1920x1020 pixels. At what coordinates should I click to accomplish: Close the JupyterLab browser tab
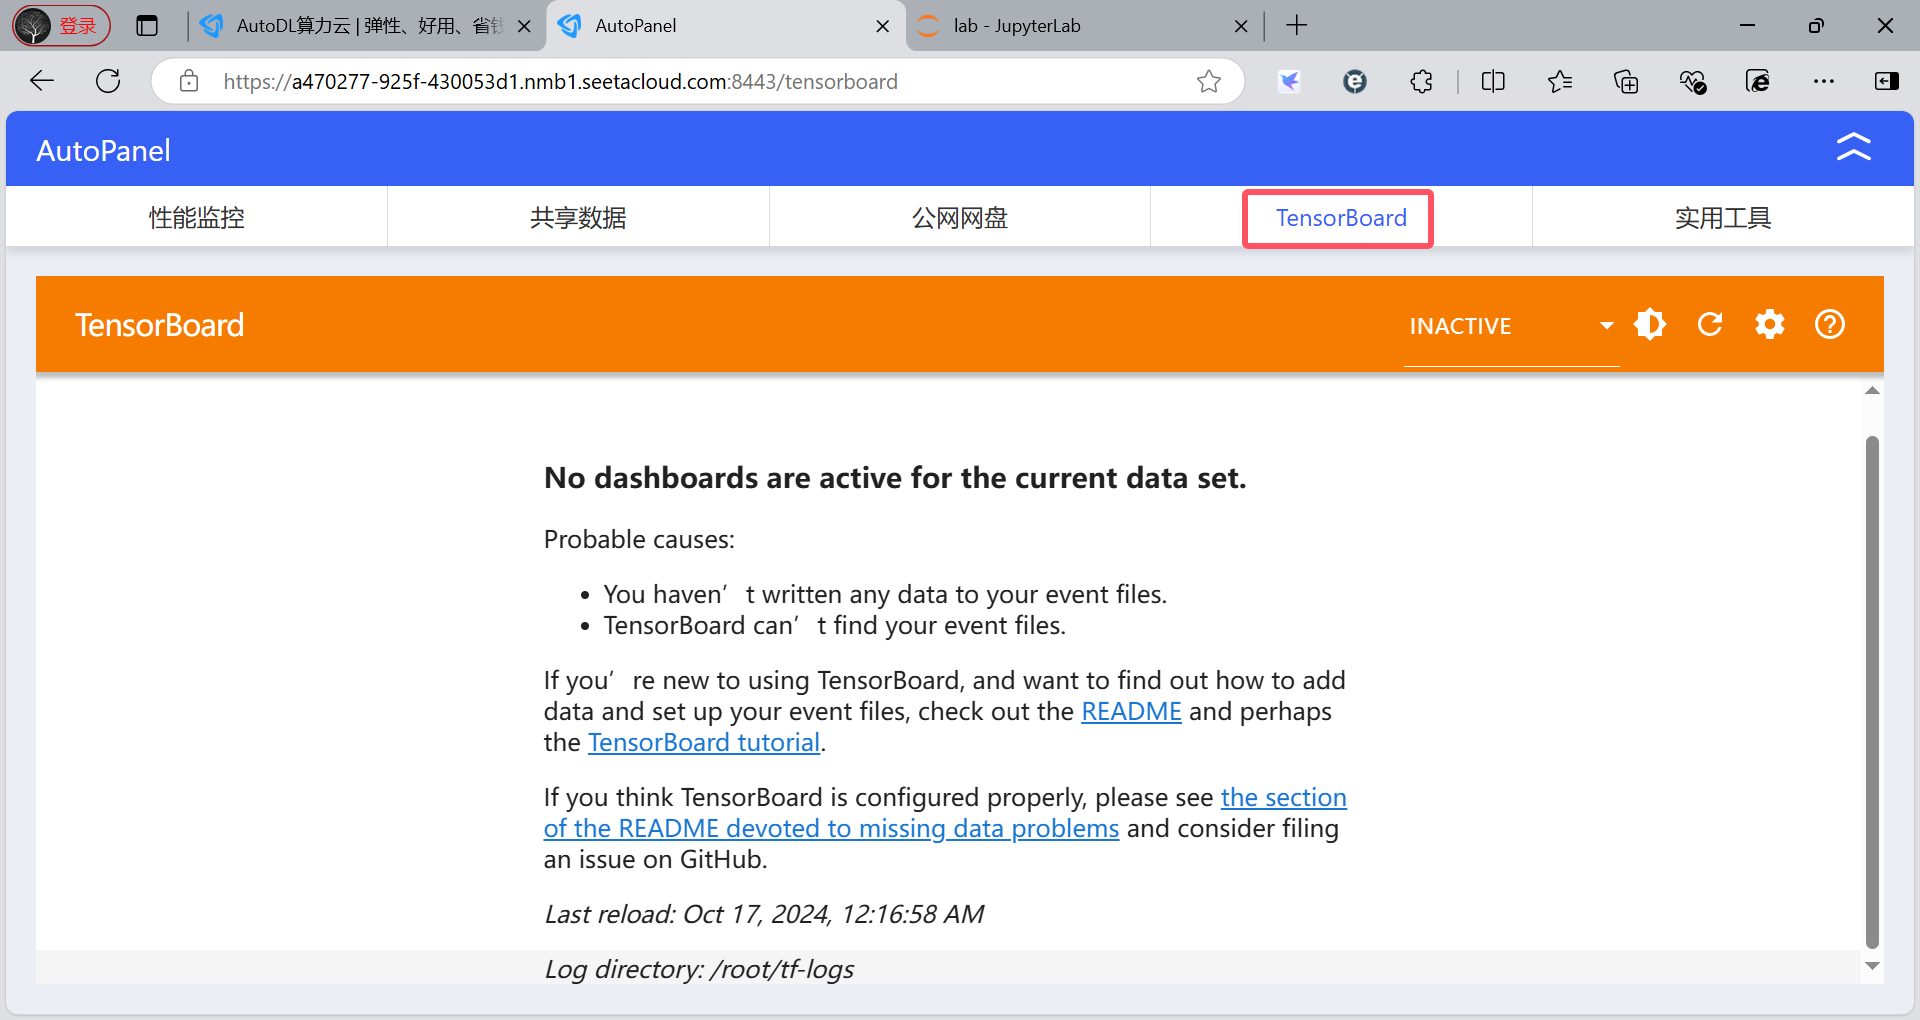click(1241, 26)
